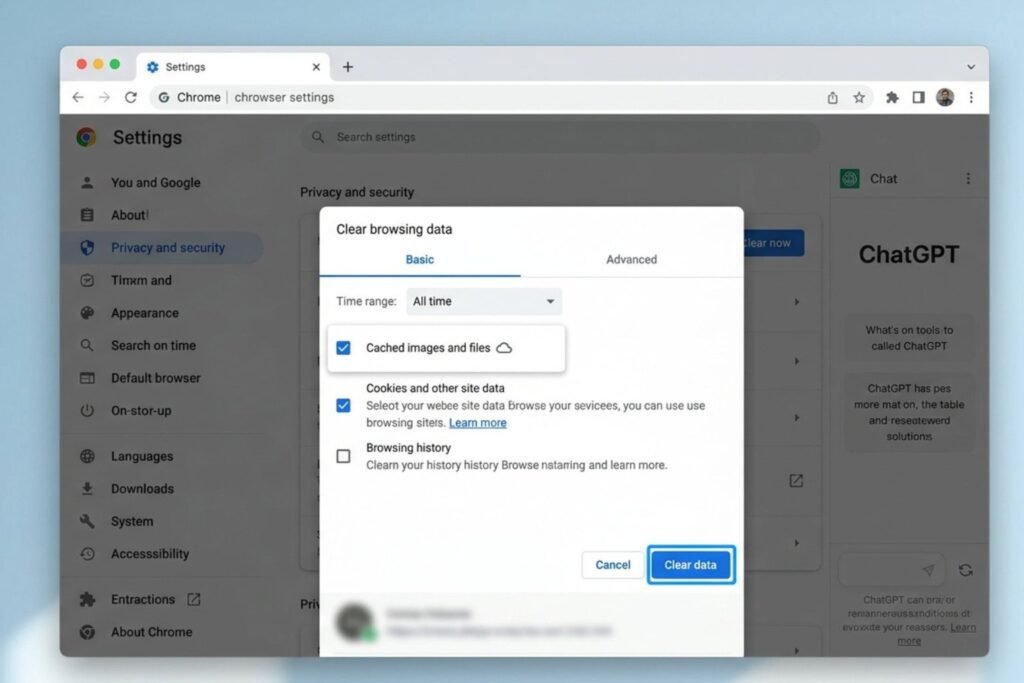Reload the page with refresh icon
Screen dimensions: 1024x683
131,97
